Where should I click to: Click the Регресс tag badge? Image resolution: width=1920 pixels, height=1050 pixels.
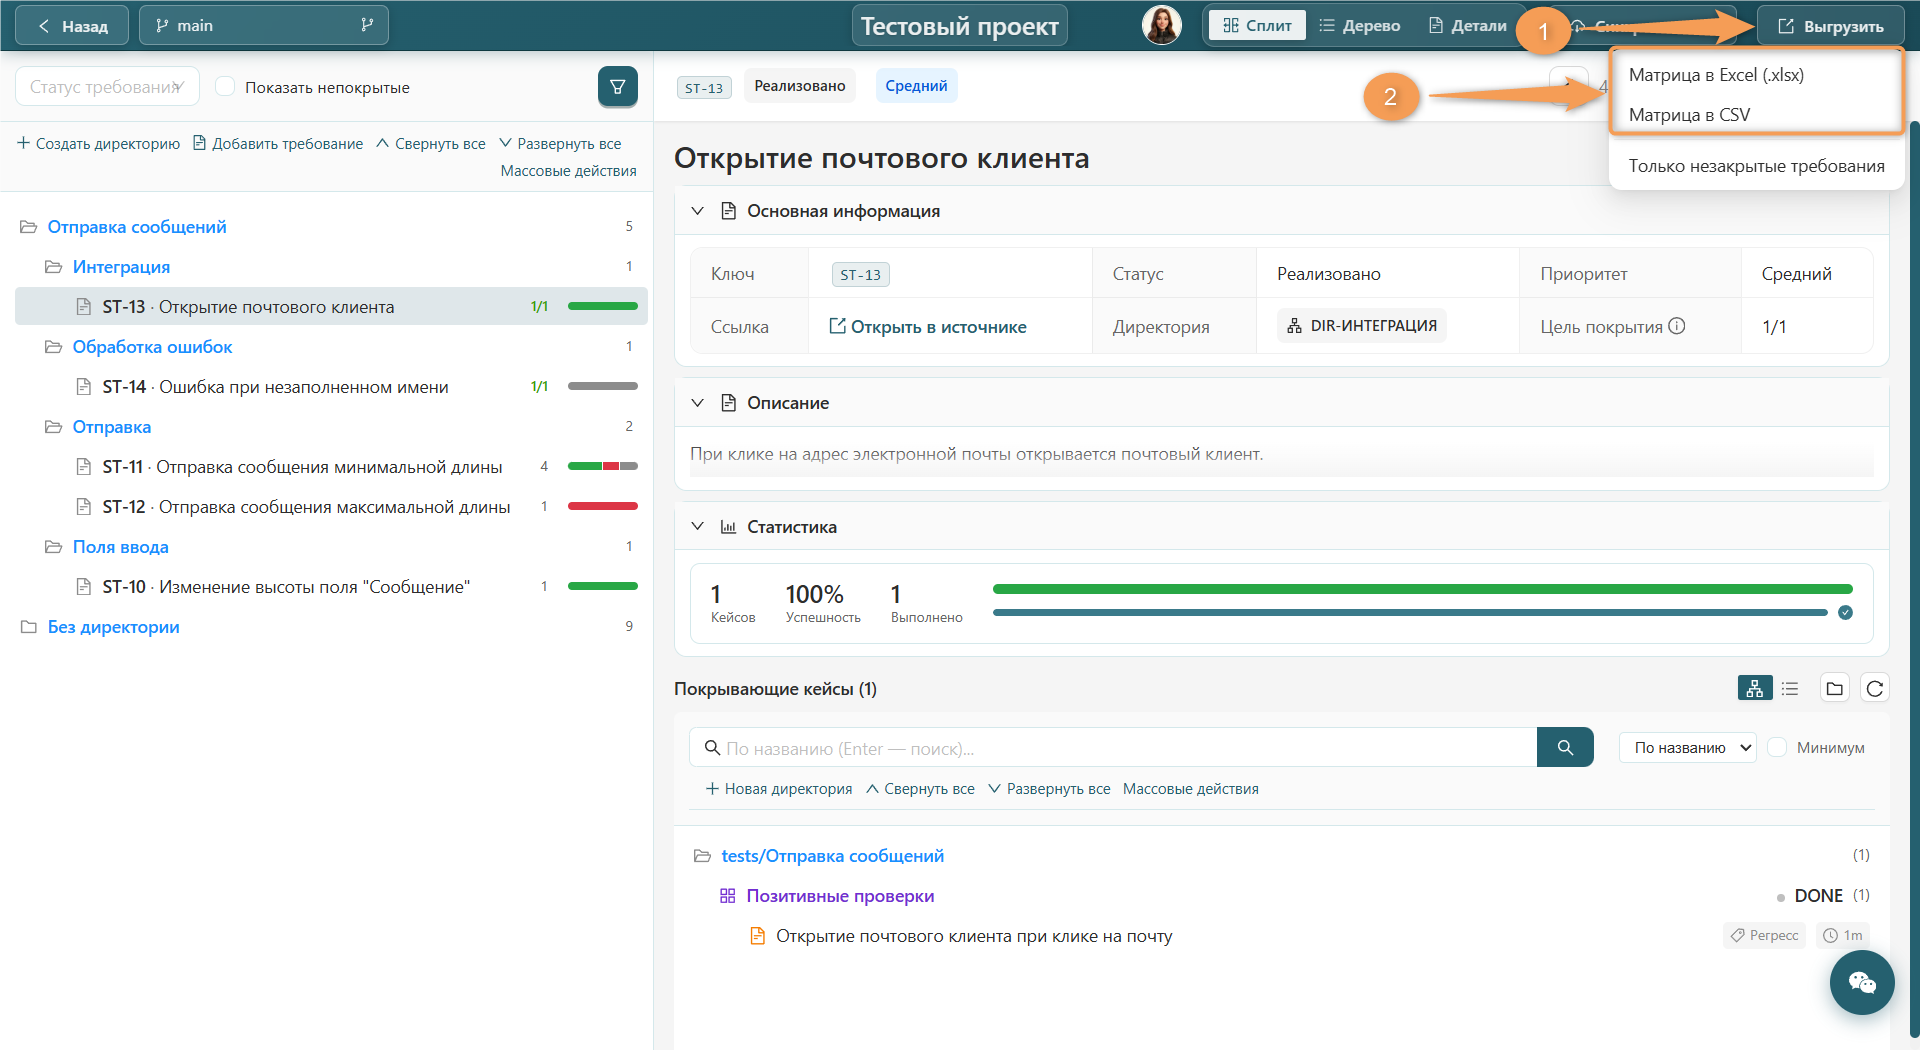click(x=1765, y=935)
